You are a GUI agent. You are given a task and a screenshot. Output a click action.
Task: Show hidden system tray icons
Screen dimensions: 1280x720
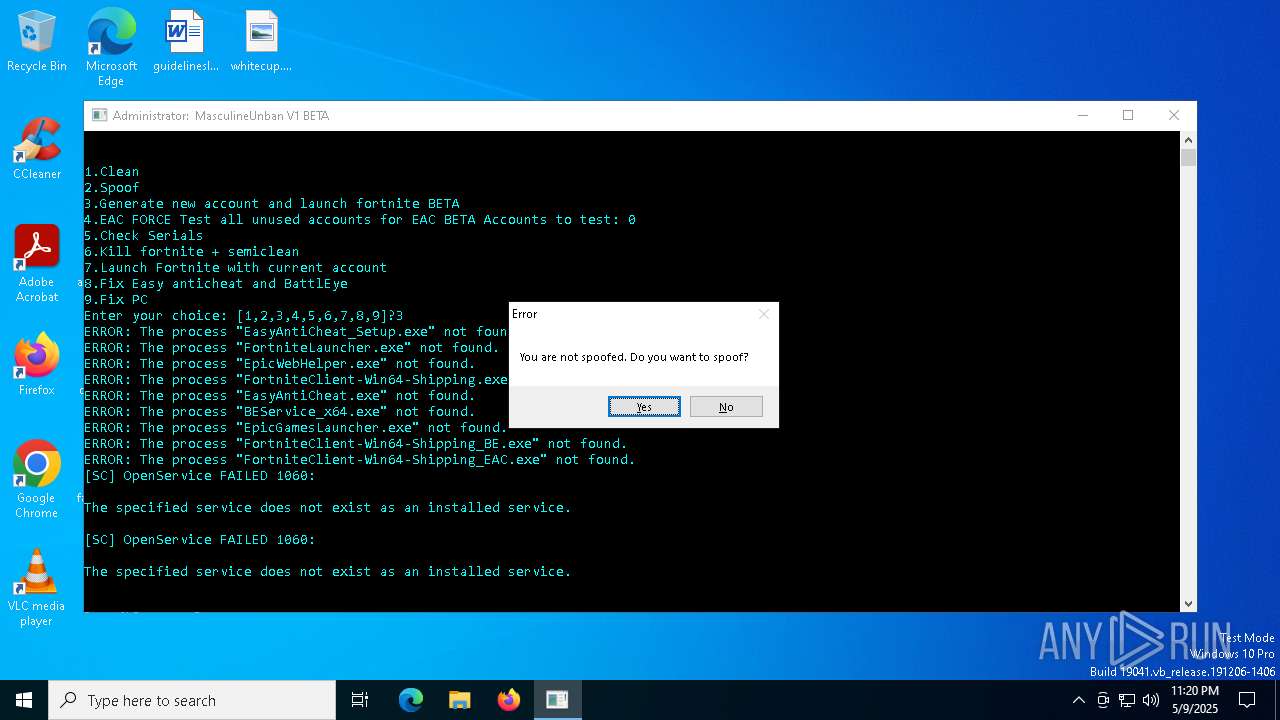point(1078,700)
